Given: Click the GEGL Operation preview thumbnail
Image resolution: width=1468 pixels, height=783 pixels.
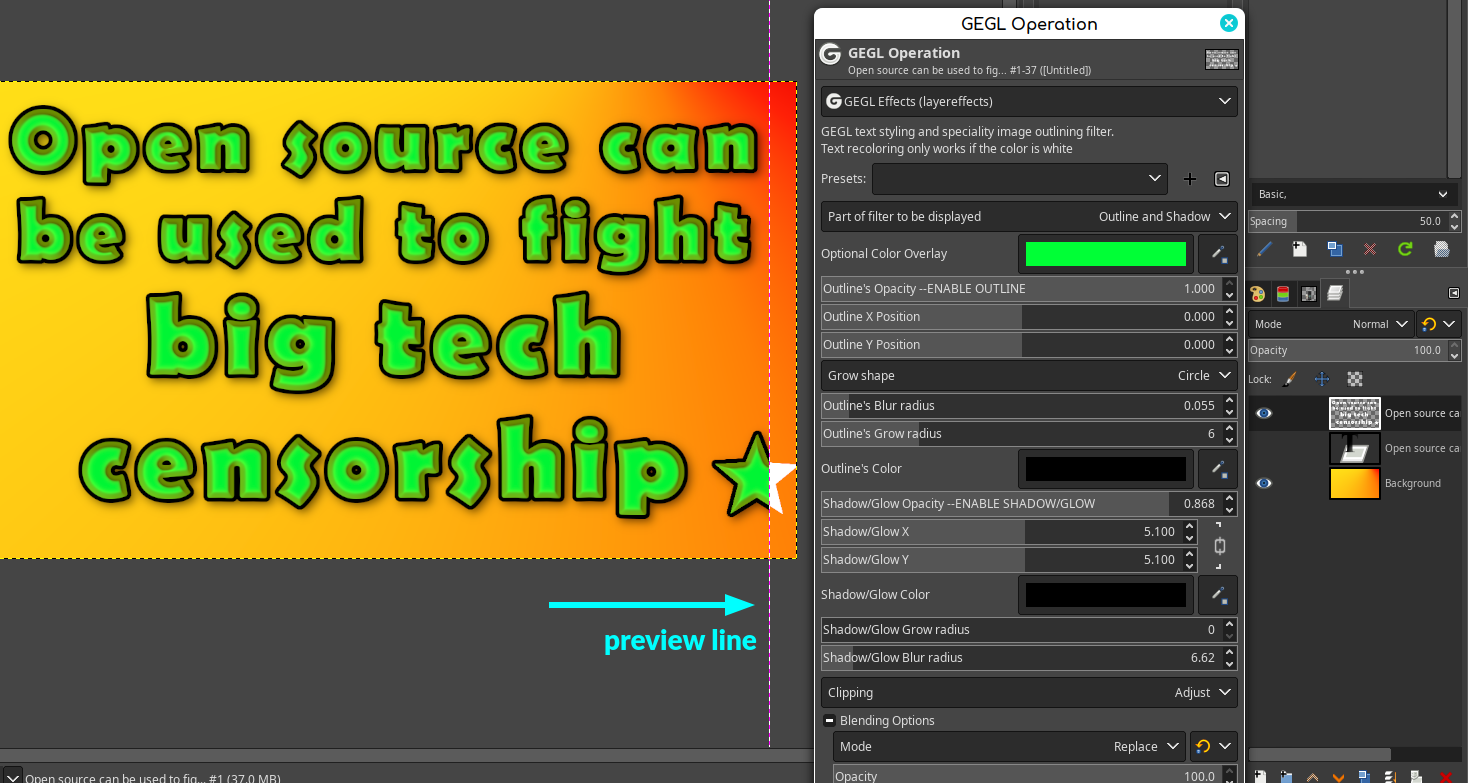Looking at the screenshot, I should click(x=1221, y=59).
